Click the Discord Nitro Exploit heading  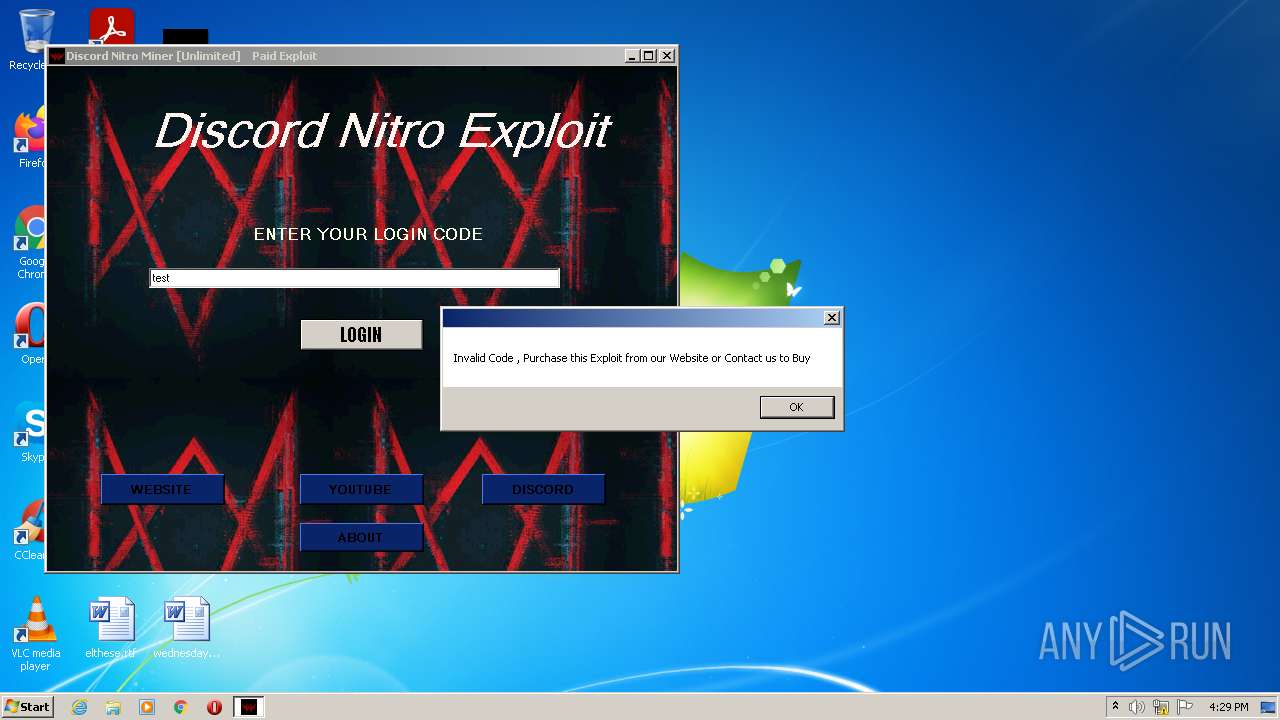(383, 131)
